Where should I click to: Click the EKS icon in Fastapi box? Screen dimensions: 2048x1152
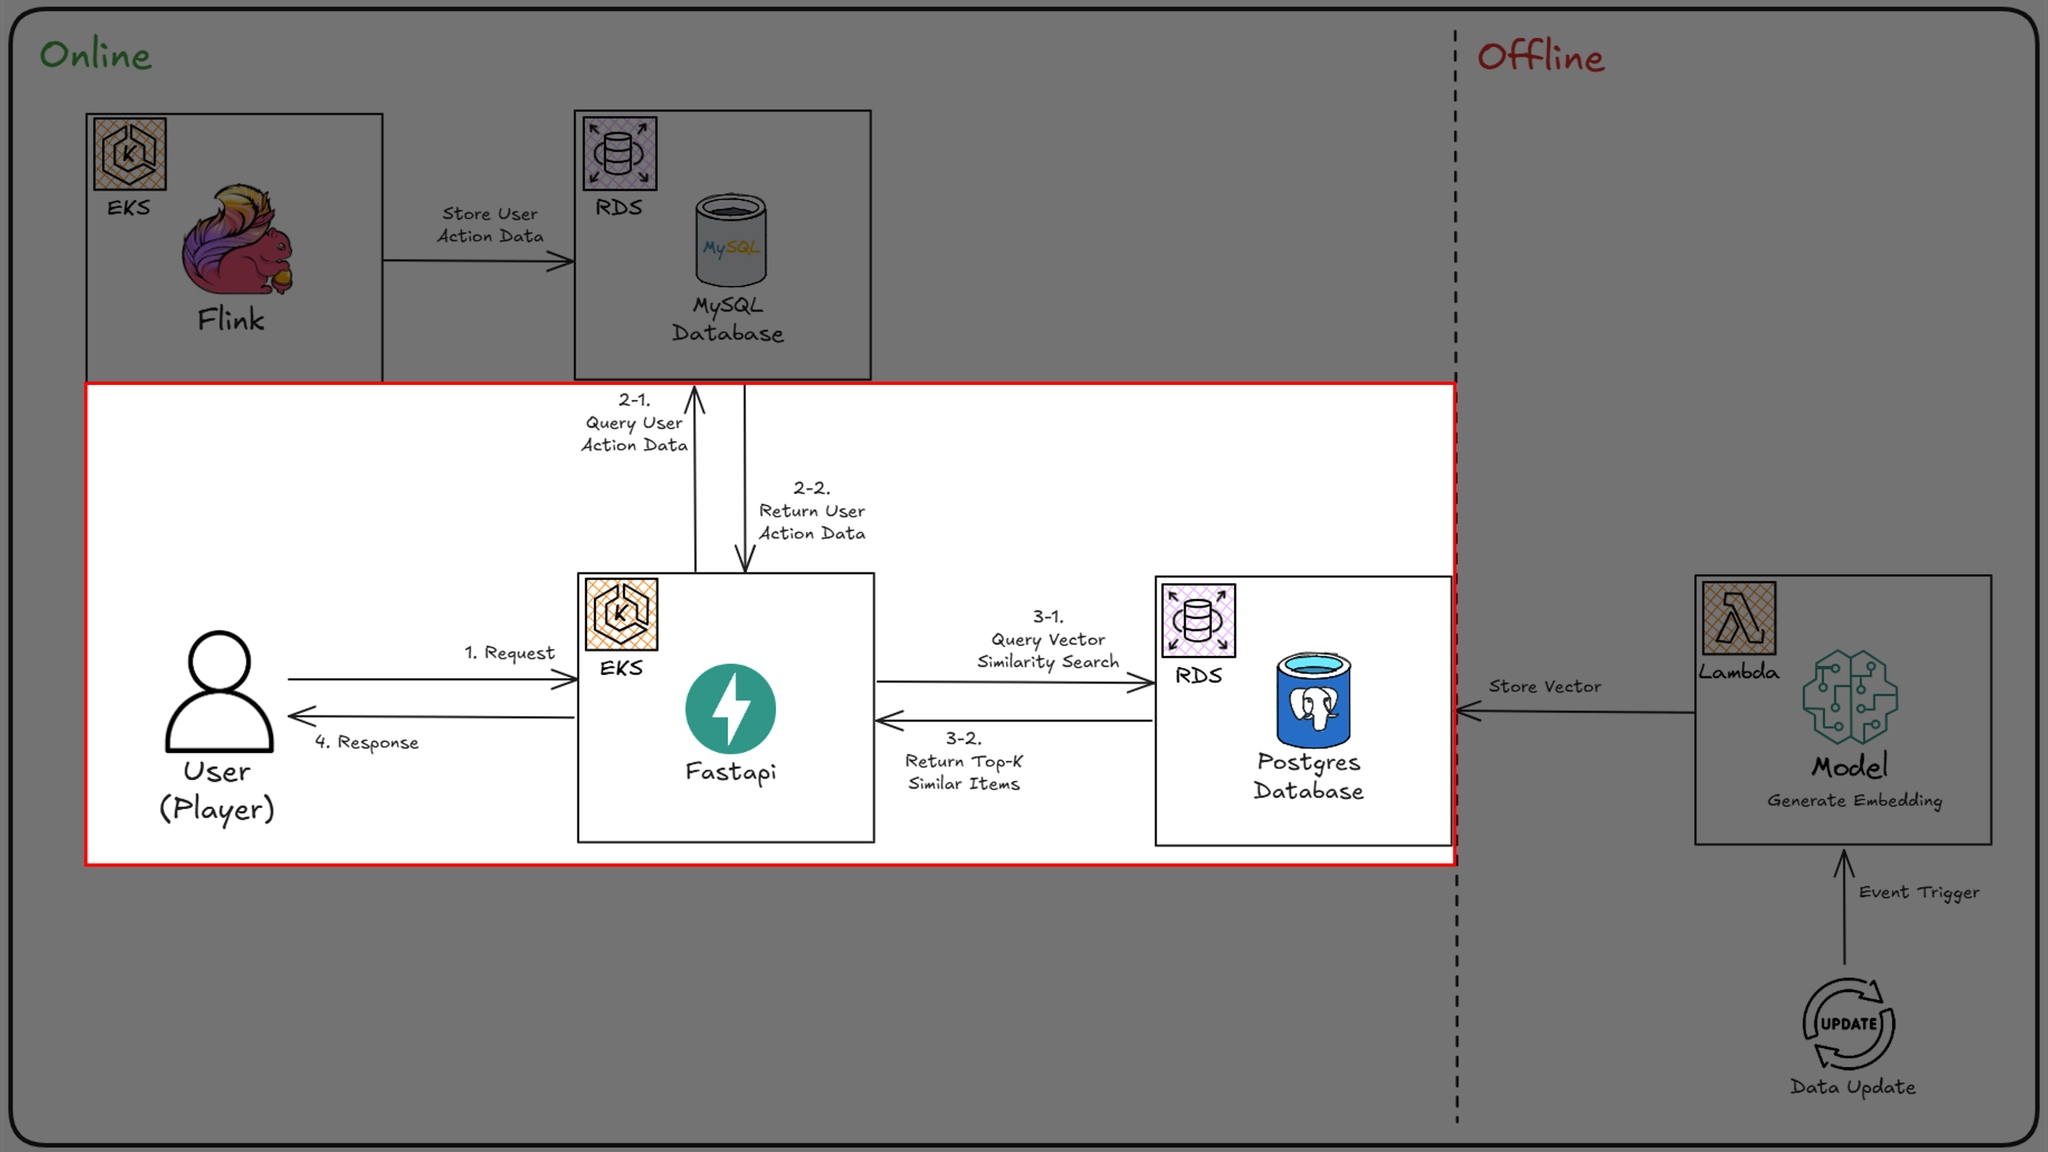point(621,614)
